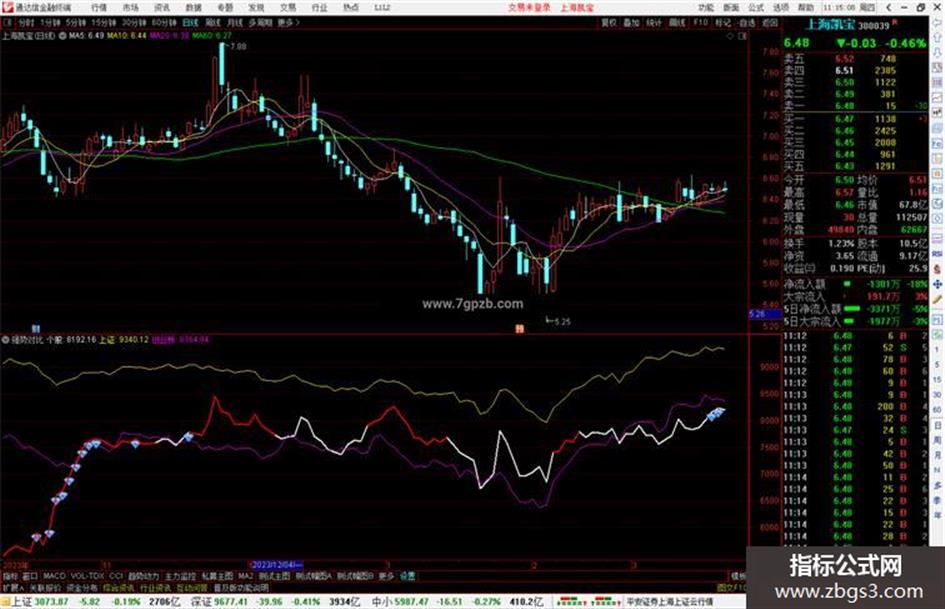
Task: Open the 数据 menu
Action: [193, 8]
